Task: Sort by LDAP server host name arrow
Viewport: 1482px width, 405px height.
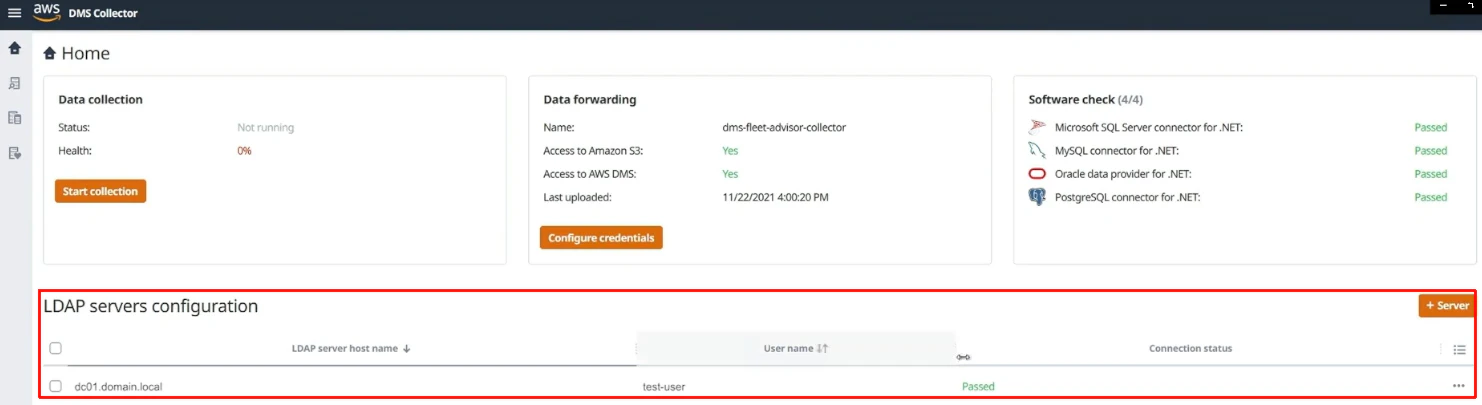Action: [x=407, y=349]
